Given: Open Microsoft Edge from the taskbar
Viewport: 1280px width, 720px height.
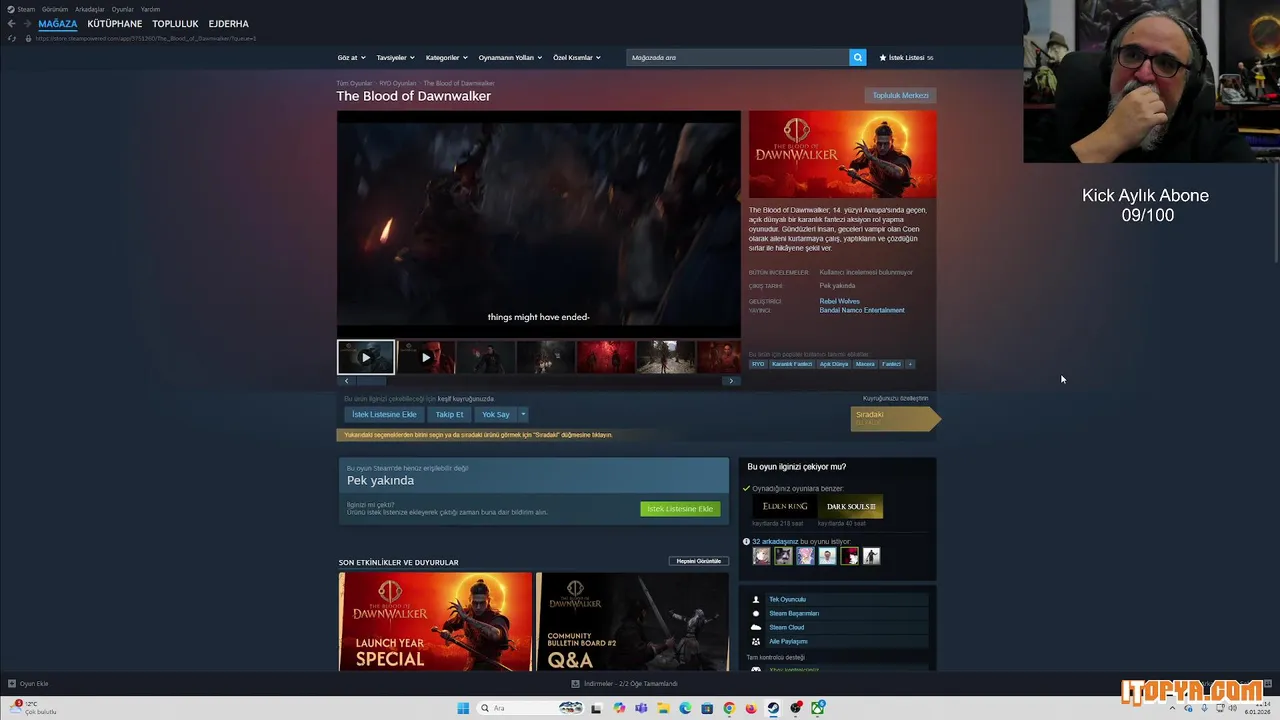Looking at the screenshot, I should click(685, 708).
